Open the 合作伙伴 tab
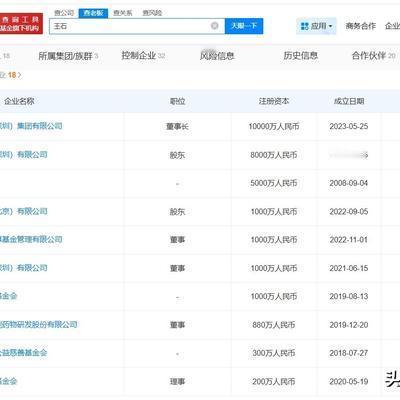Screen dimensions: 400x400 tap(373, 56)
